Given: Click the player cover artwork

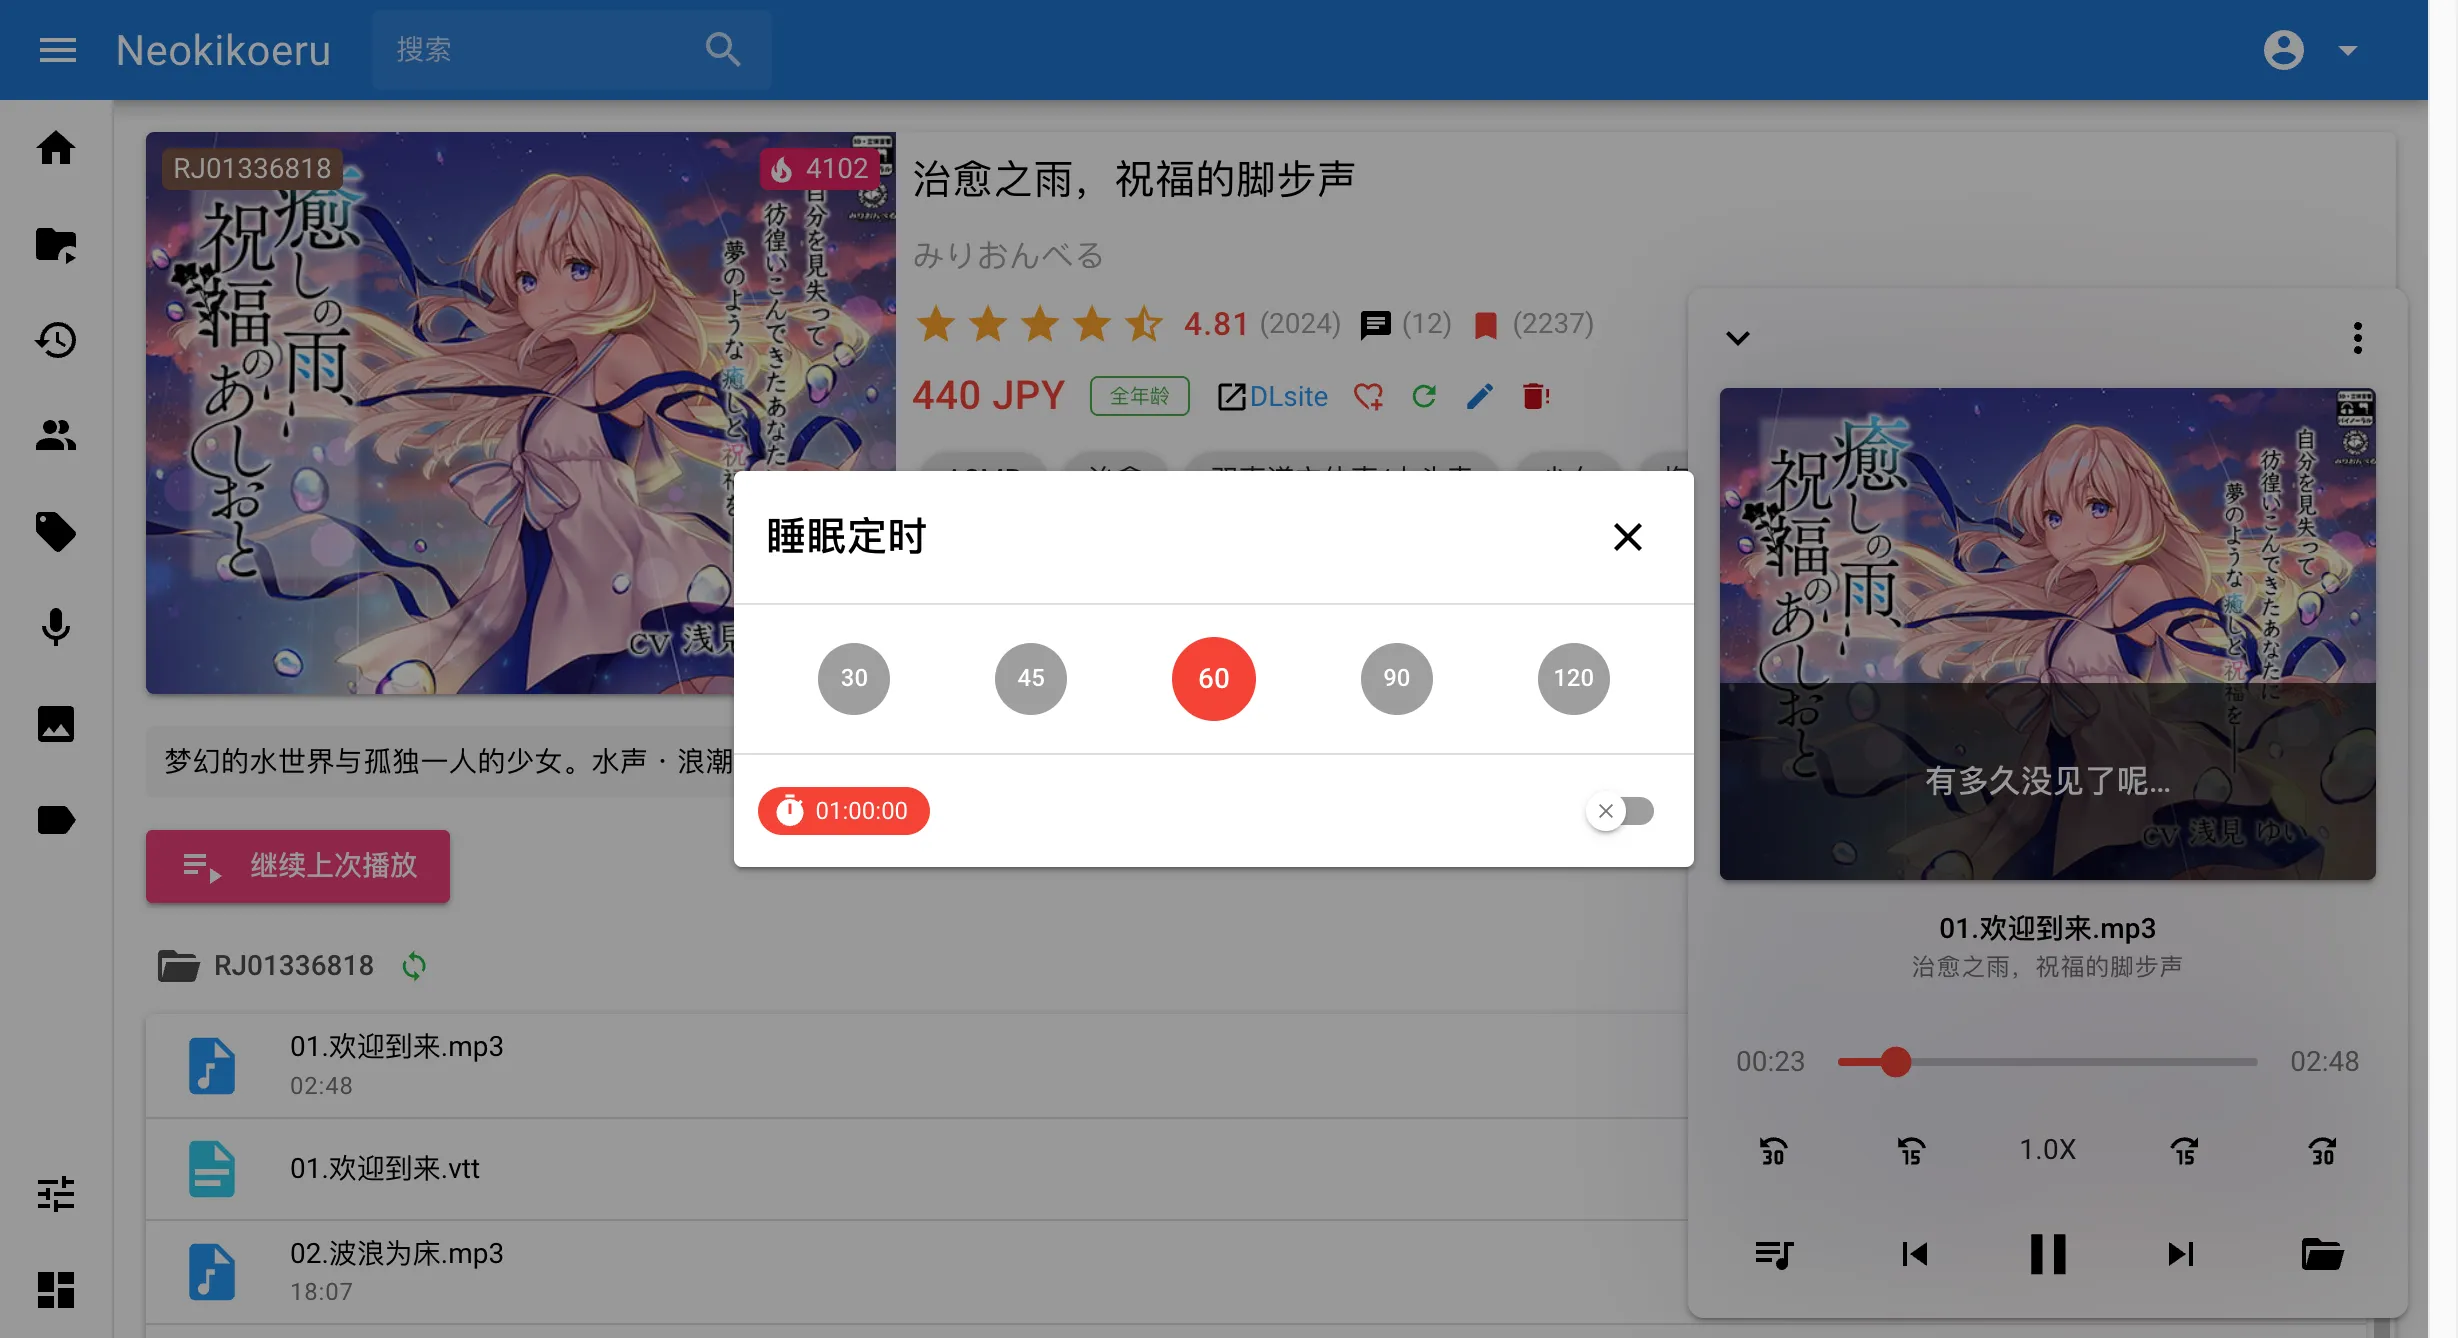Looking at the screenshot, I should (x=2048, y=634).
